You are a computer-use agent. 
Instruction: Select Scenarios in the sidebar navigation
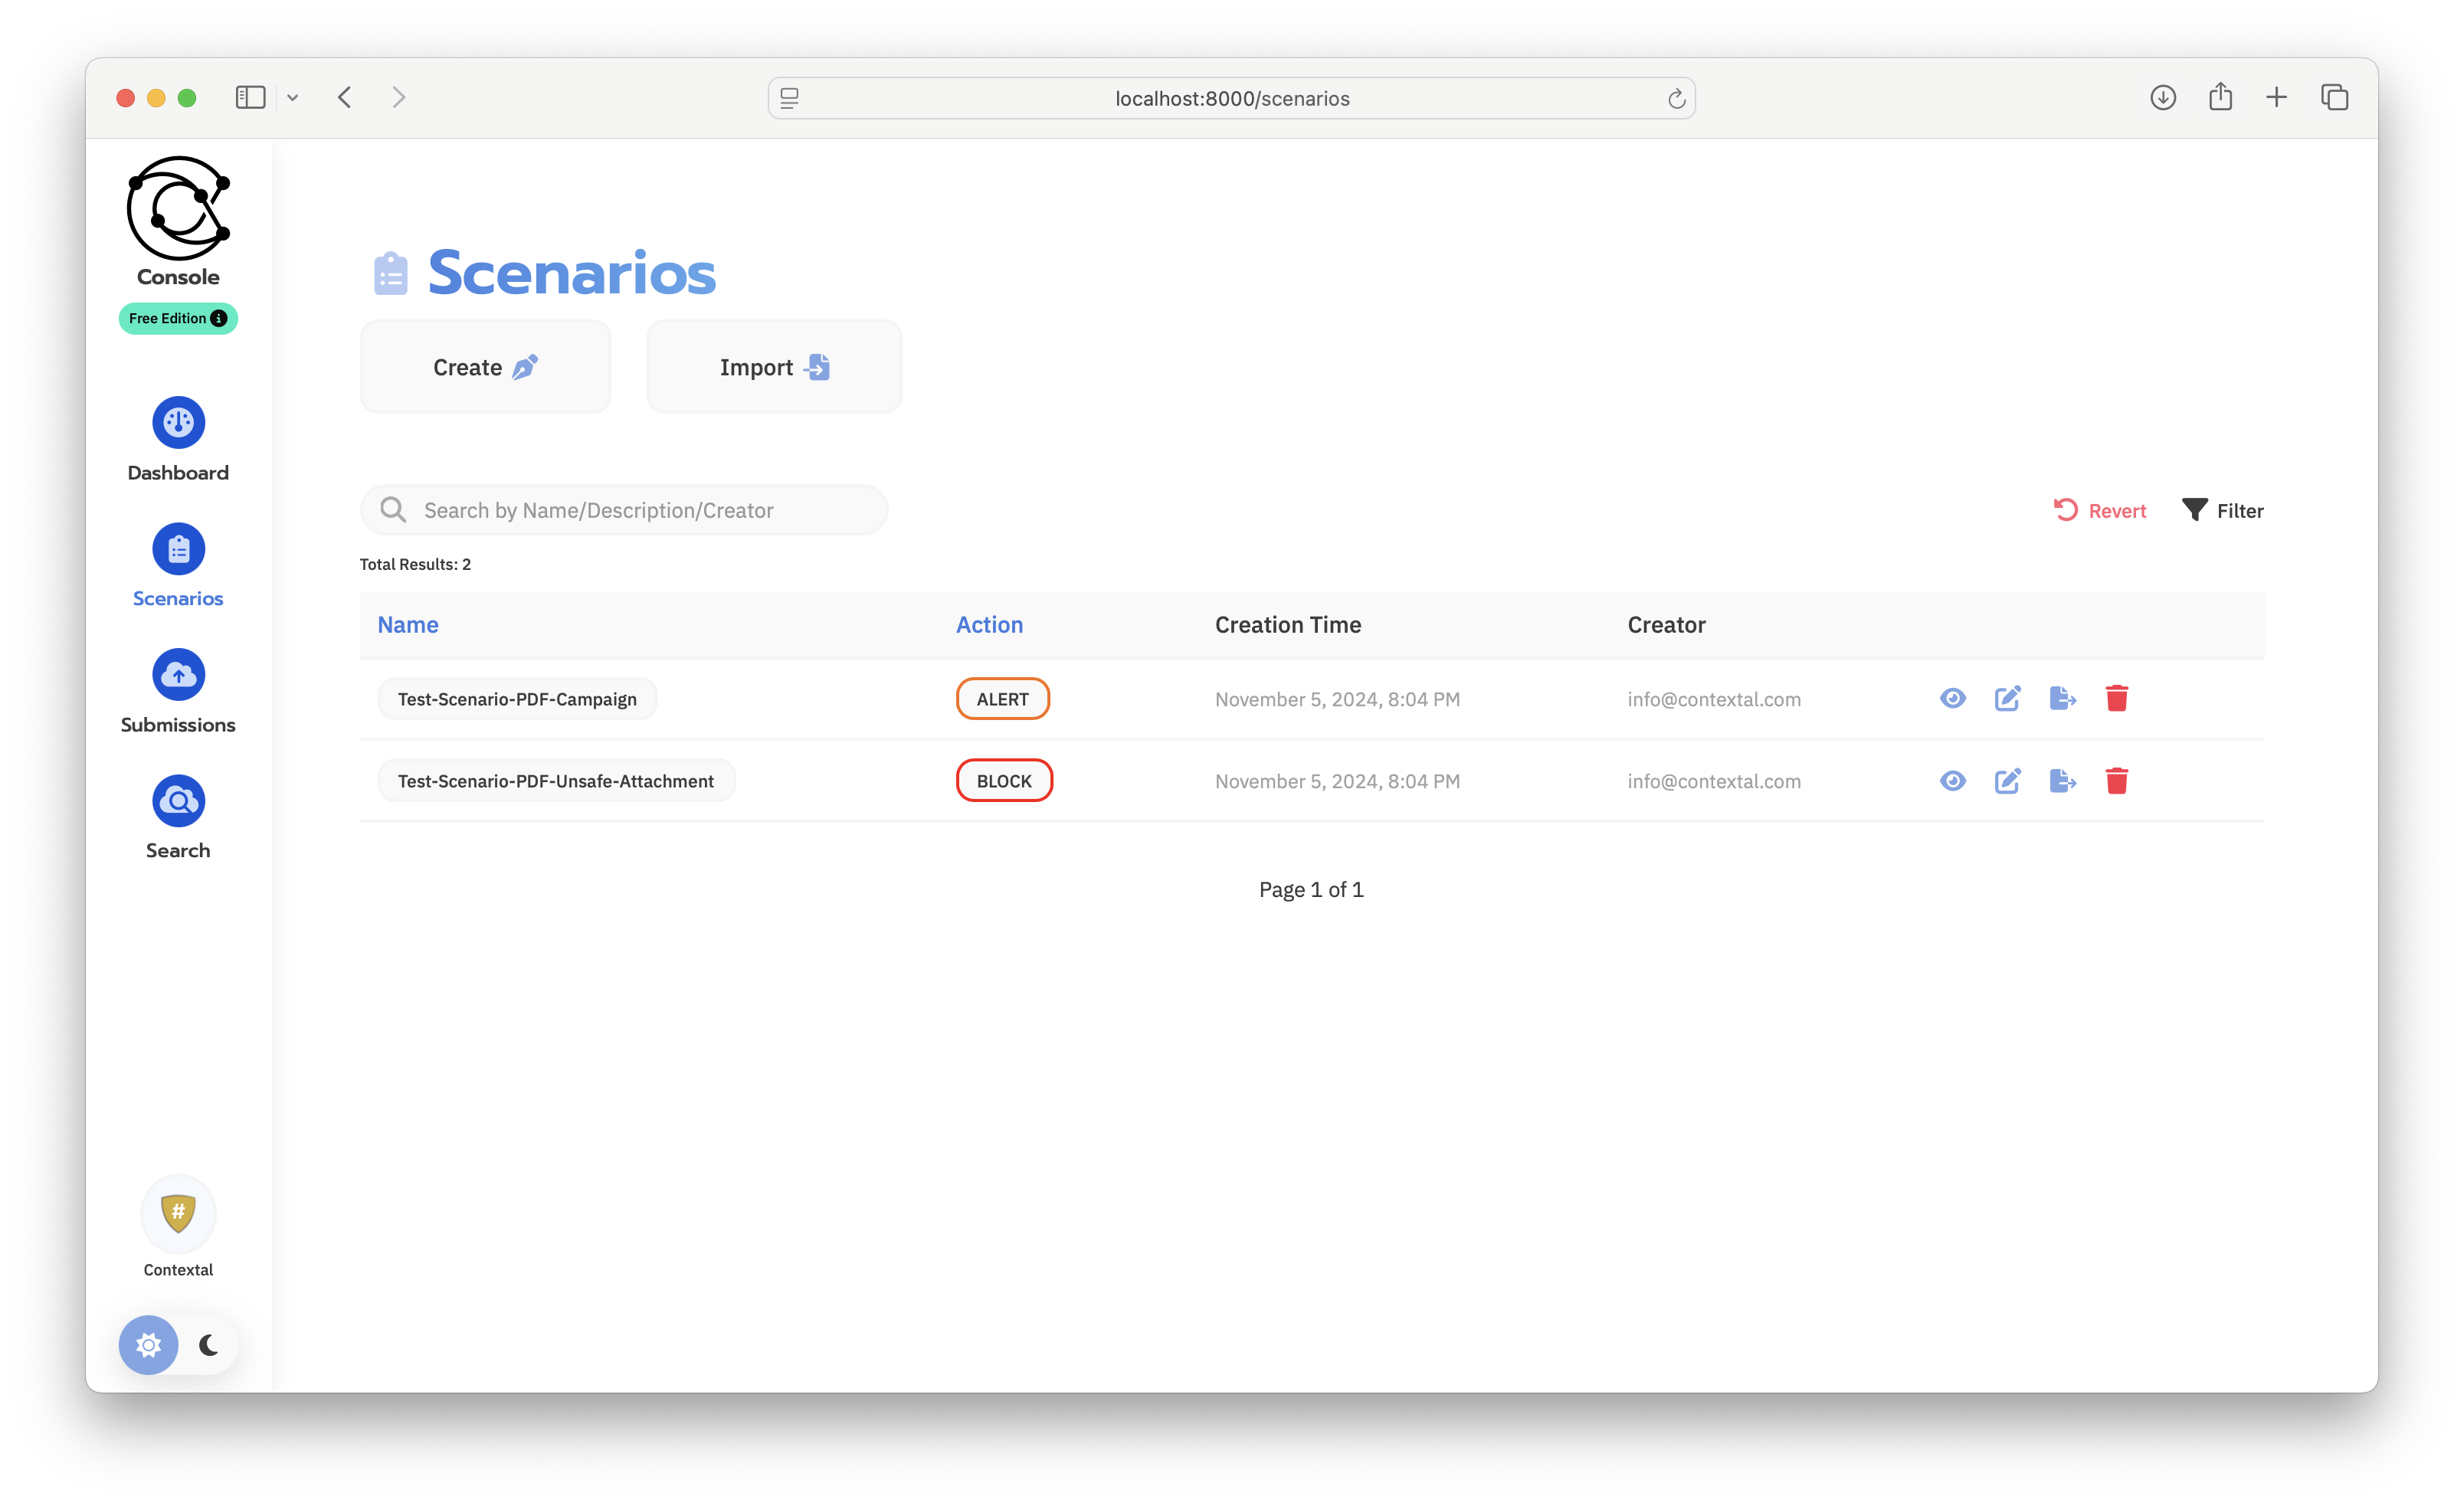coord(178,549)
